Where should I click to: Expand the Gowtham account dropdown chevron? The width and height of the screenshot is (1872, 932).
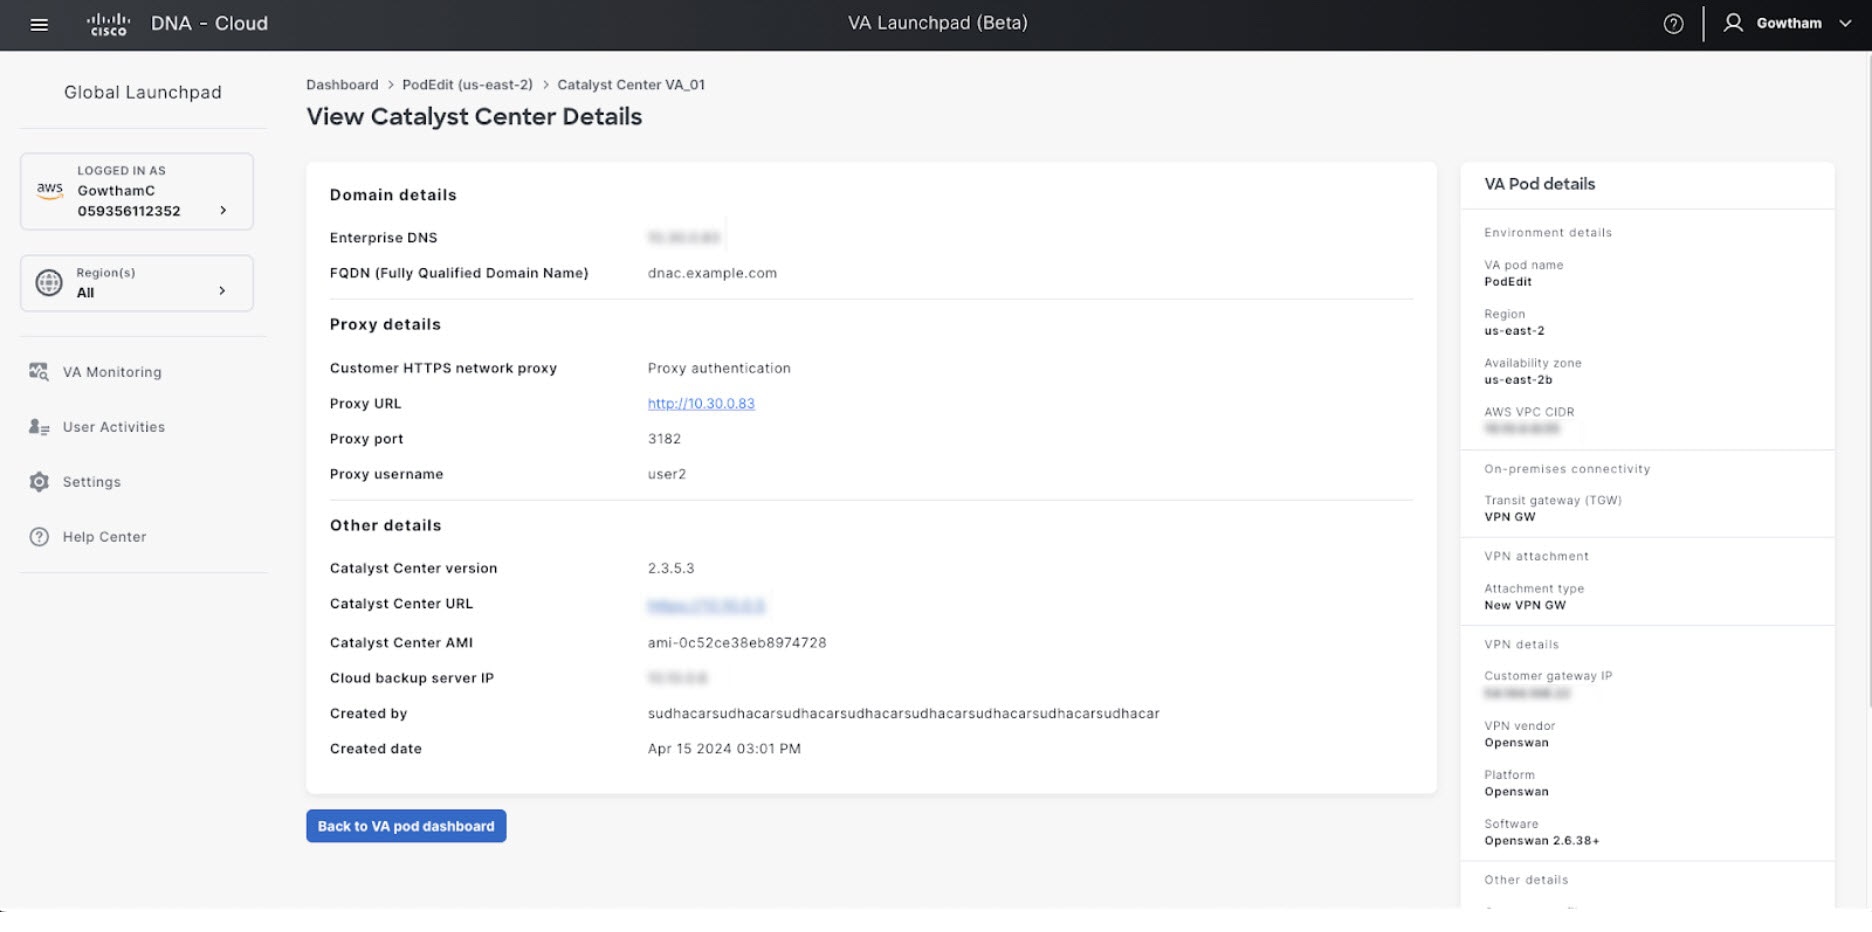coord(1845,24)
